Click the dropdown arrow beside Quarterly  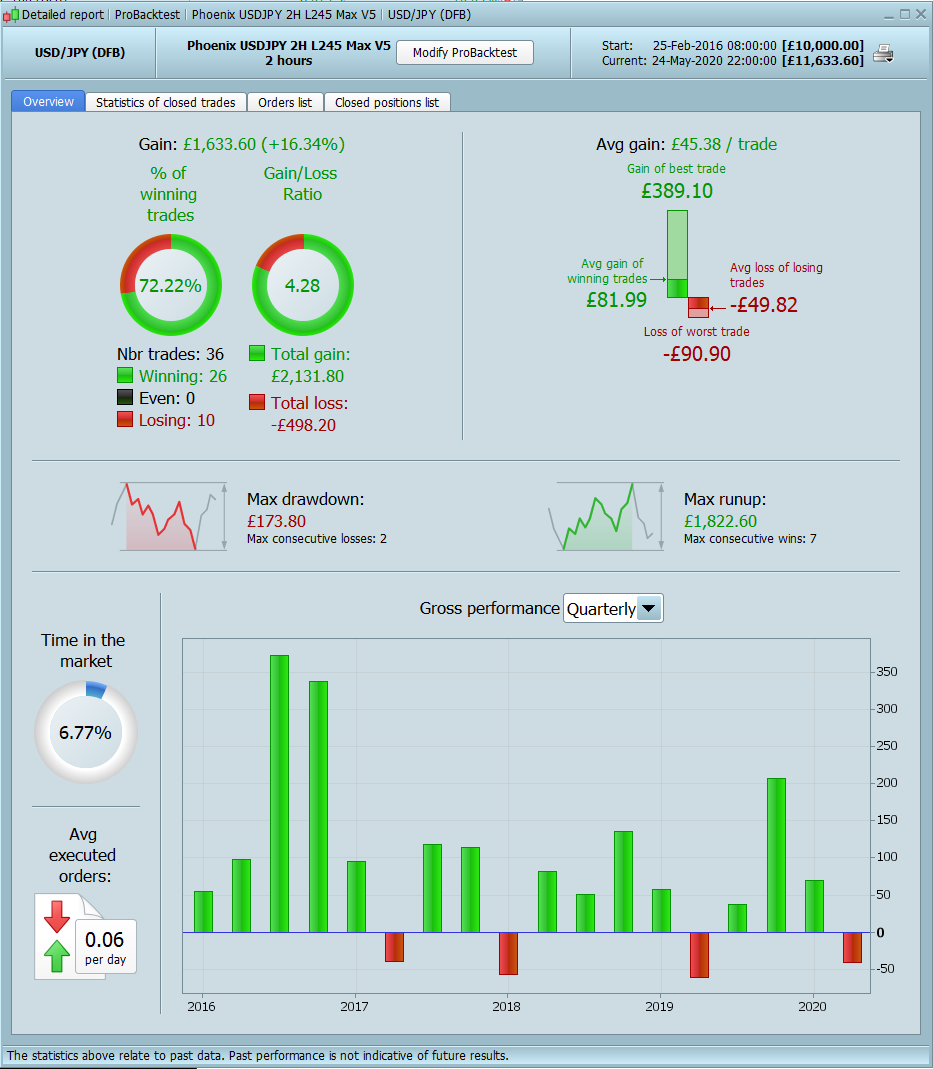pyautogui.click(x=649, y=608)
